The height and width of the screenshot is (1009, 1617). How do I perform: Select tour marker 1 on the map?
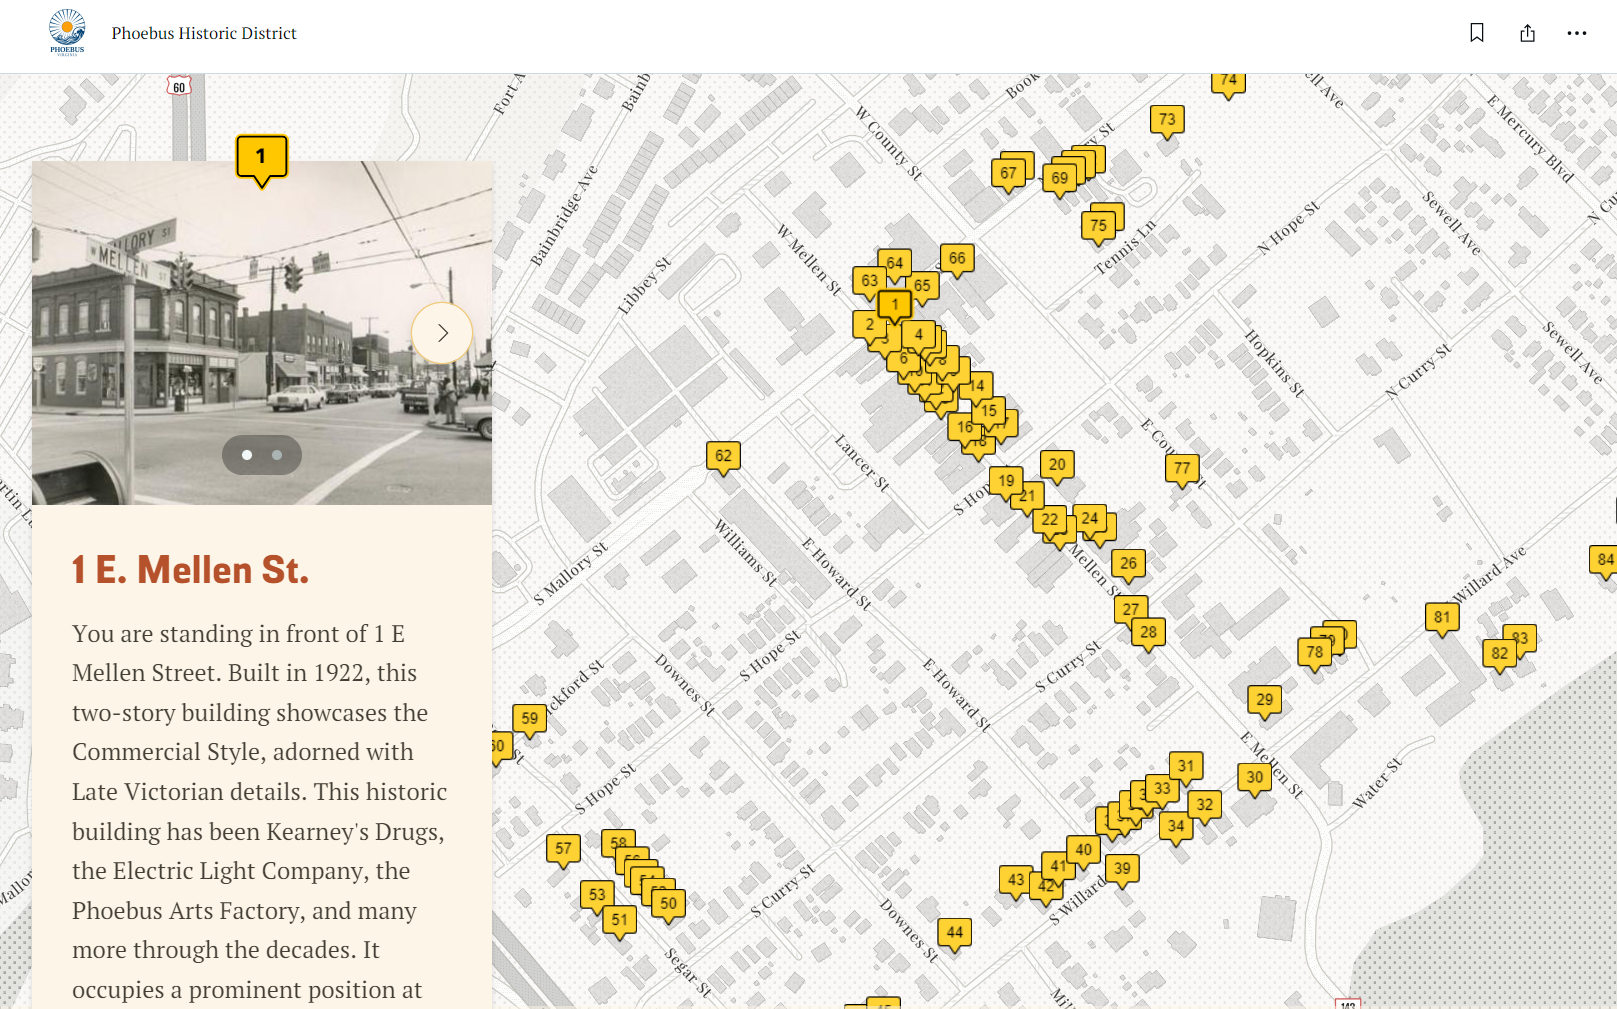893,302
